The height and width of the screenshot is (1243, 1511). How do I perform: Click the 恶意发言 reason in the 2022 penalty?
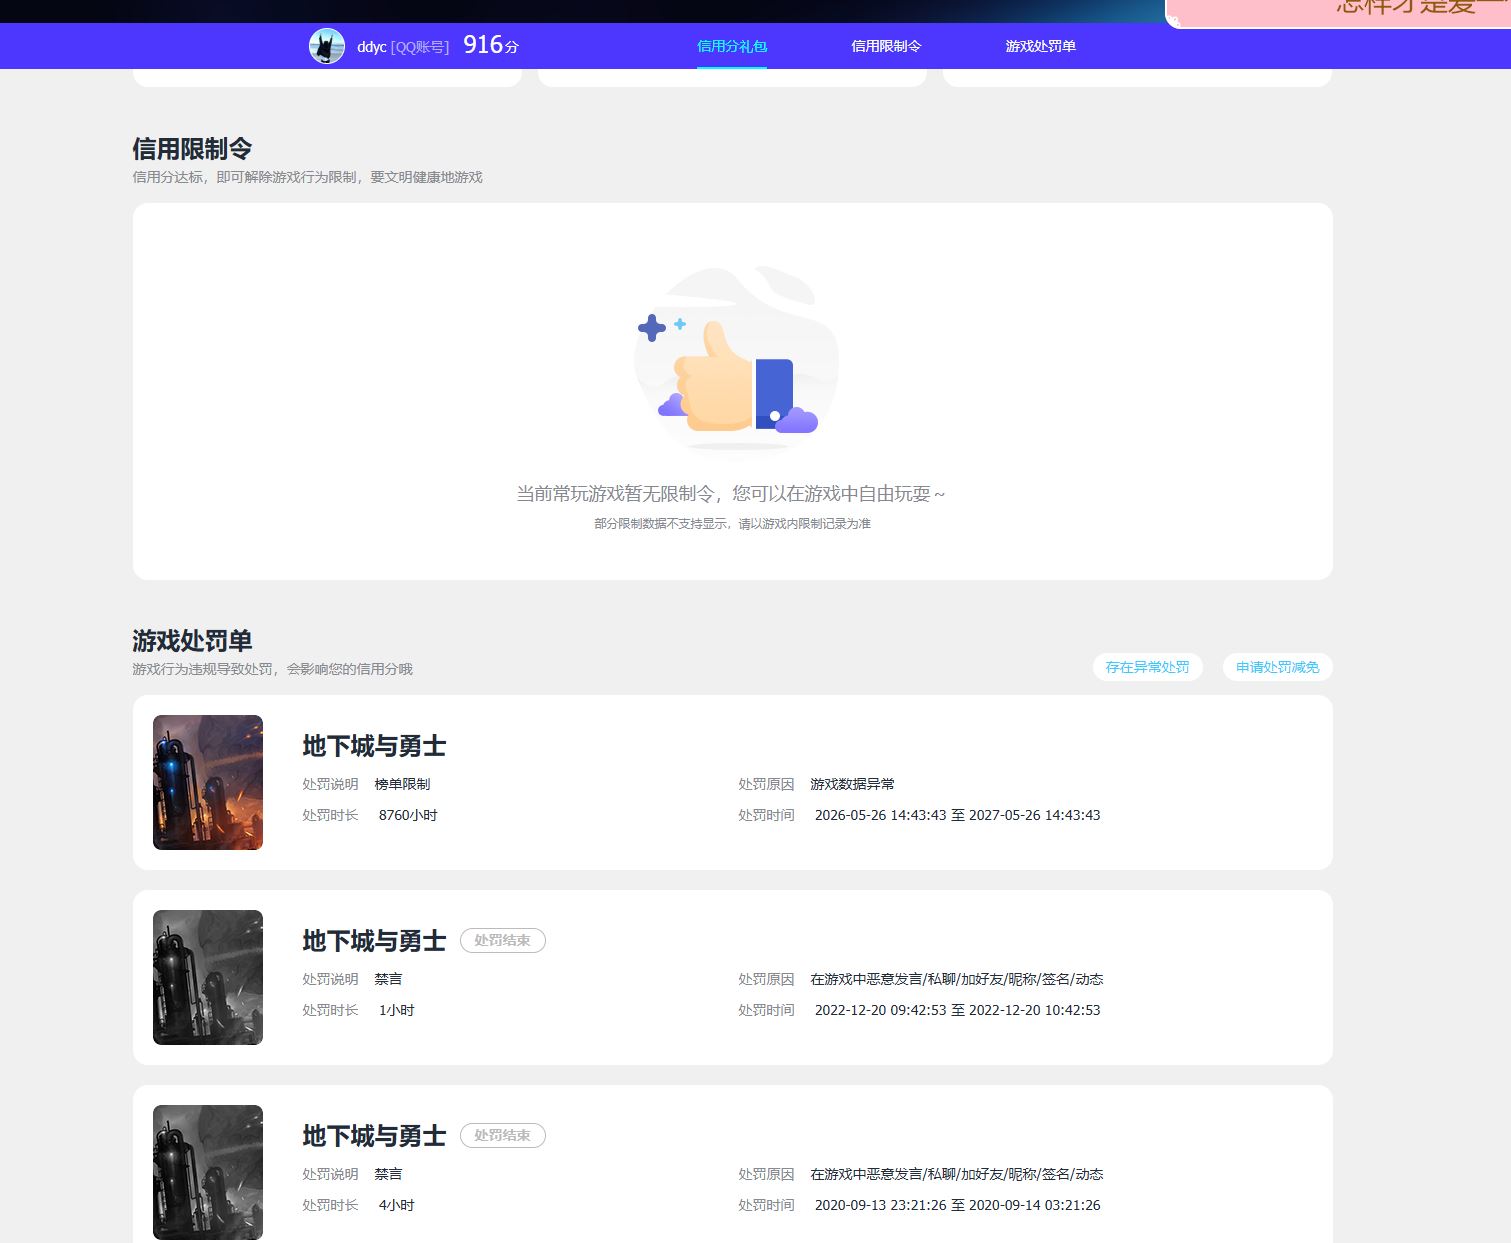[x=956, y=979]
